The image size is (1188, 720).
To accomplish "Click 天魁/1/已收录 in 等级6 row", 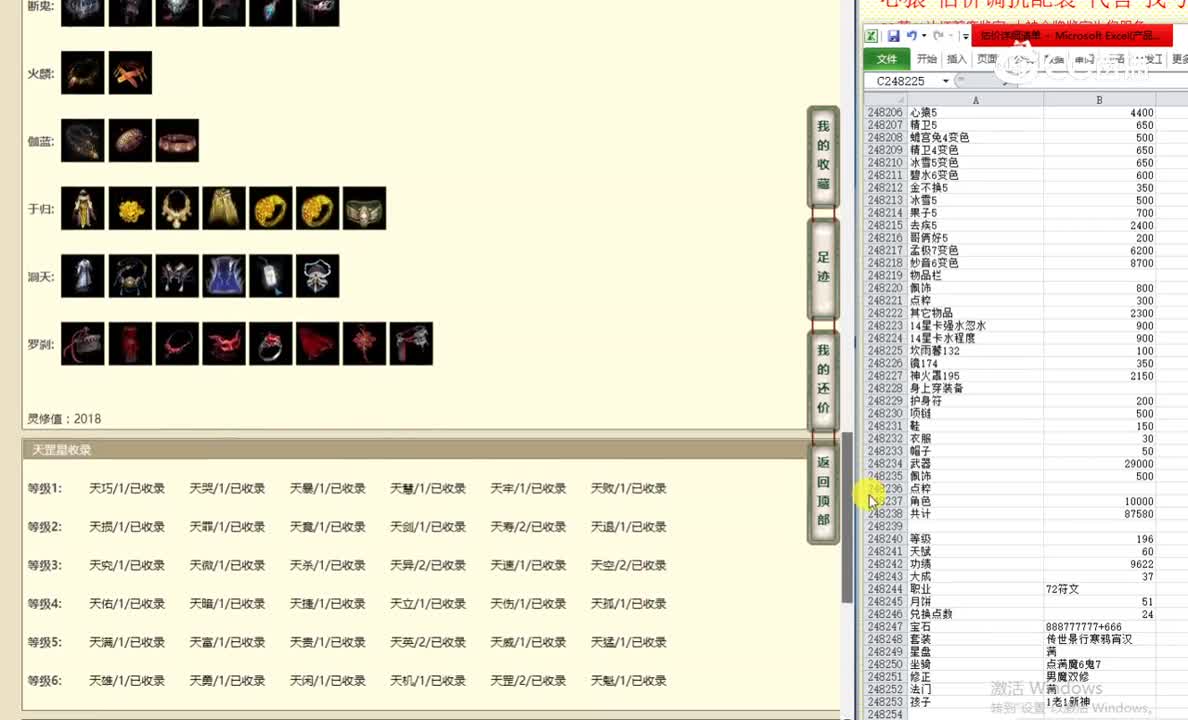I will pos(629,681).
